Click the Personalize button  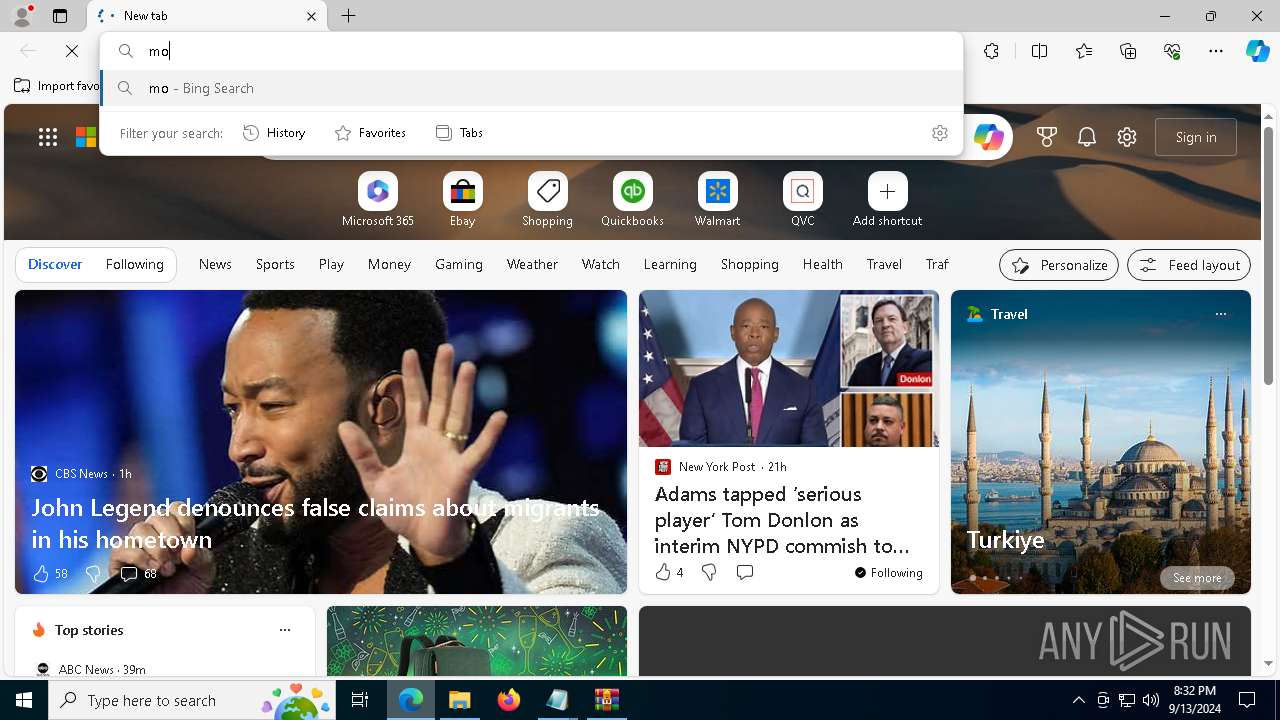click(1059, 265)
